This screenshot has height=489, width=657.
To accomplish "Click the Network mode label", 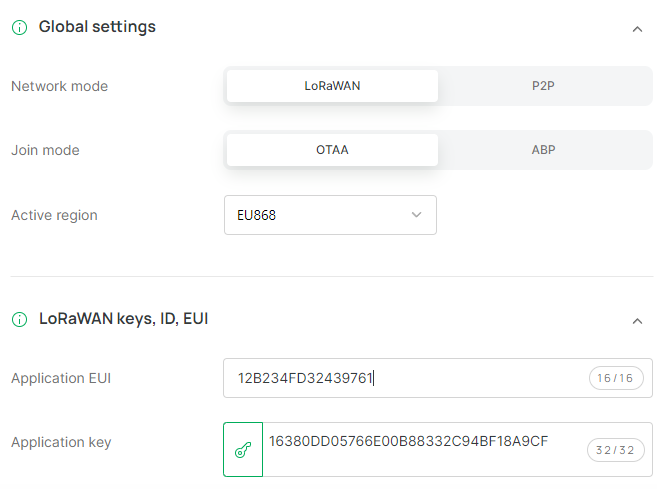I will point(59,86).
